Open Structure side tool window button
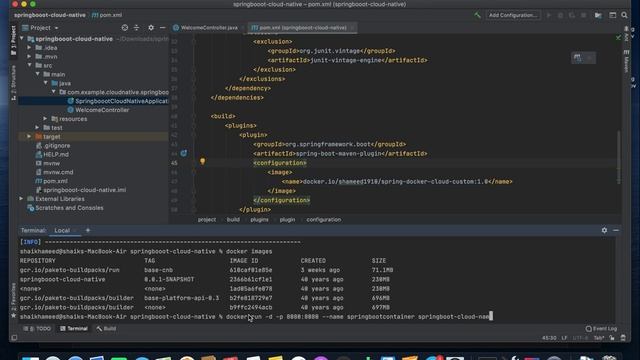Screen dimensions: 640x360 tap(13, 82)
